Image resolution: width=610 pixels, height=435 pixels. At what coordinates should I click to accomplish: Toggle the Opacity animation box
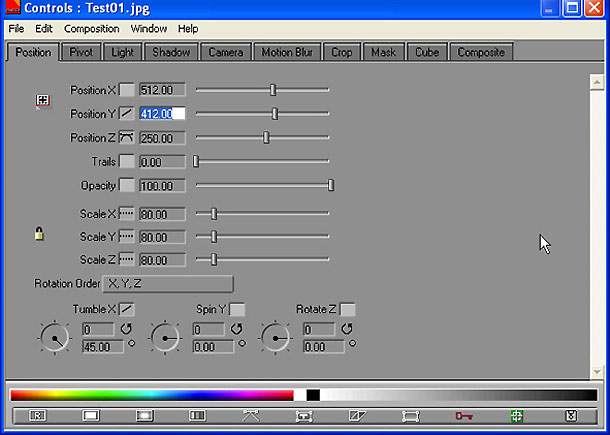coord(127,185)
